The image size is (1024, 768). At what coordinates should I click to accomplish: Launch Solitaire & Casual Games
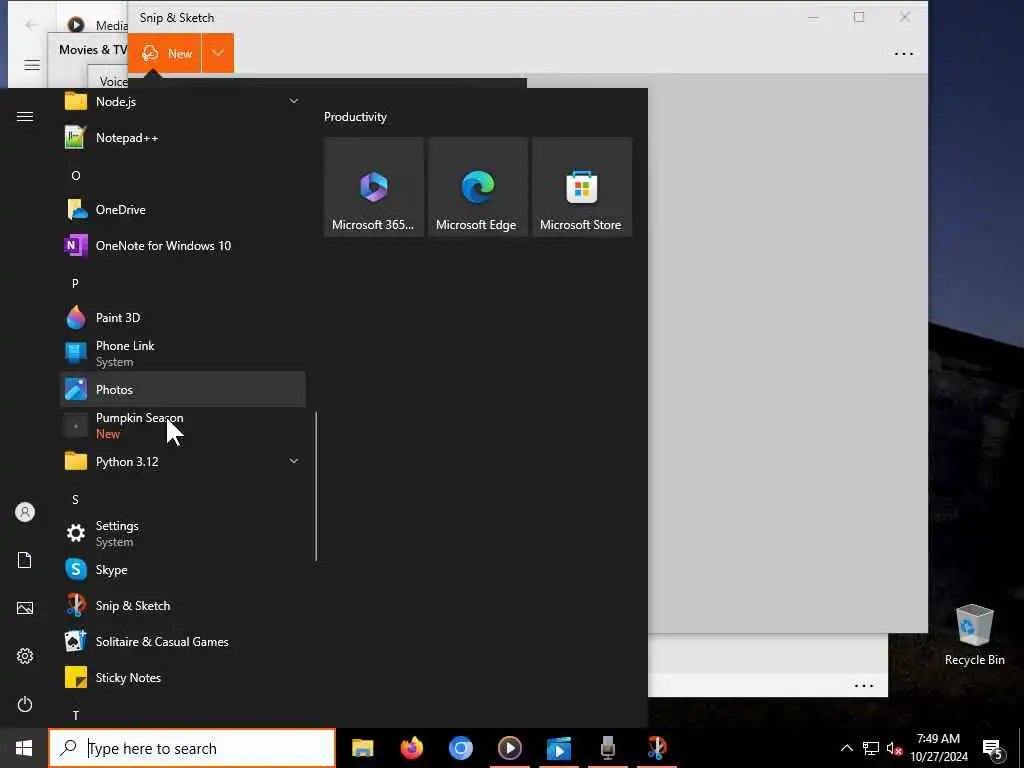tap(182, 641)
